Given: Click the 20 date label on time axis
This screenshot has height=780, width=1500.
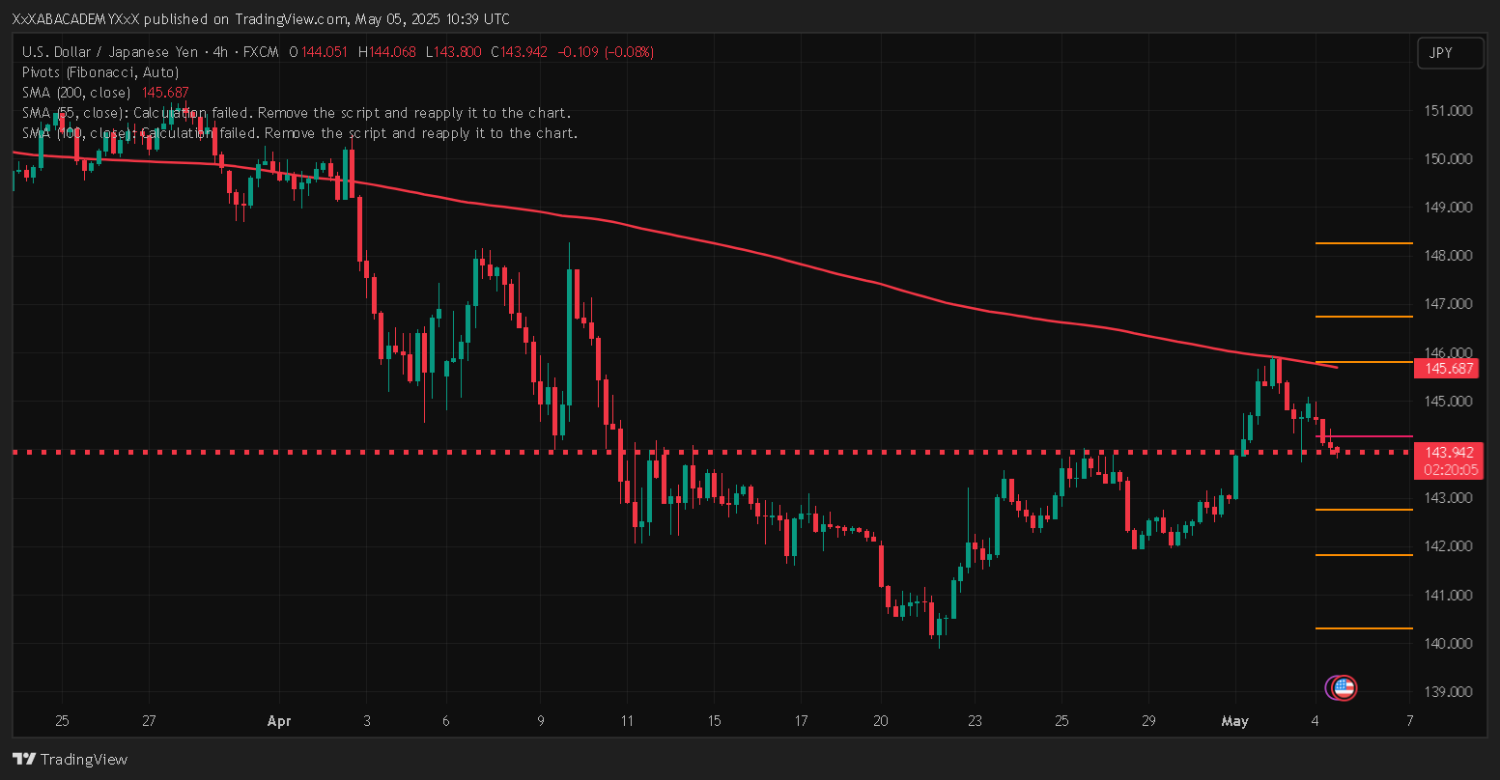Looking at the screenshot, I should 881,721.
